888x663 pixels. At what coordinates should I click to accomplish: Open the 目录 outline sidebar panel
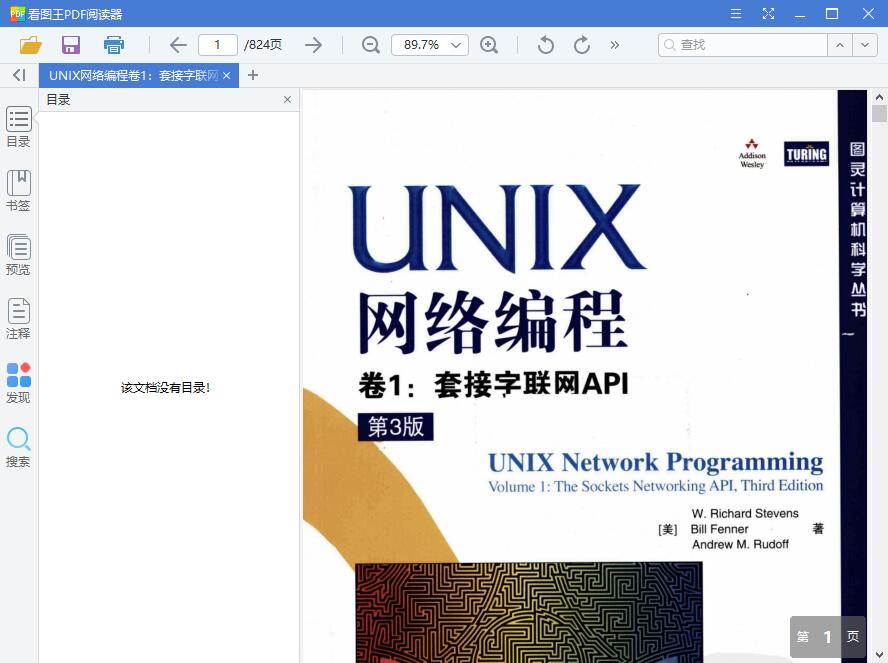point(19,127)
